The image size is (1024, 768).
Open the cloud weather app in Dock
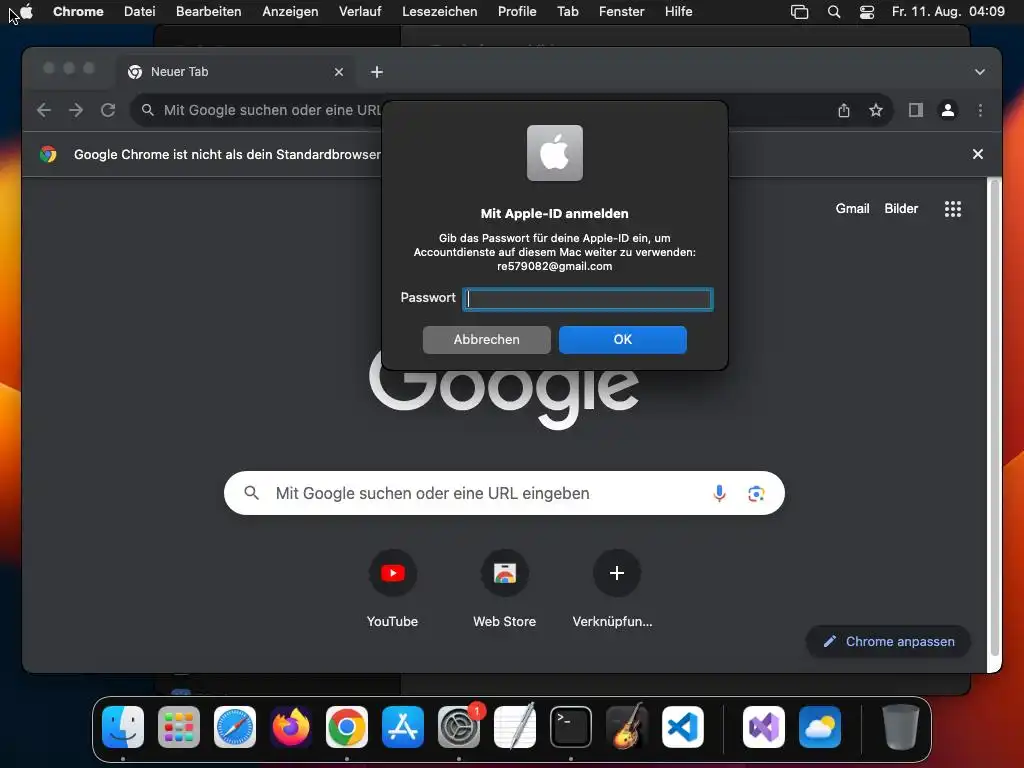pos(820,727)
